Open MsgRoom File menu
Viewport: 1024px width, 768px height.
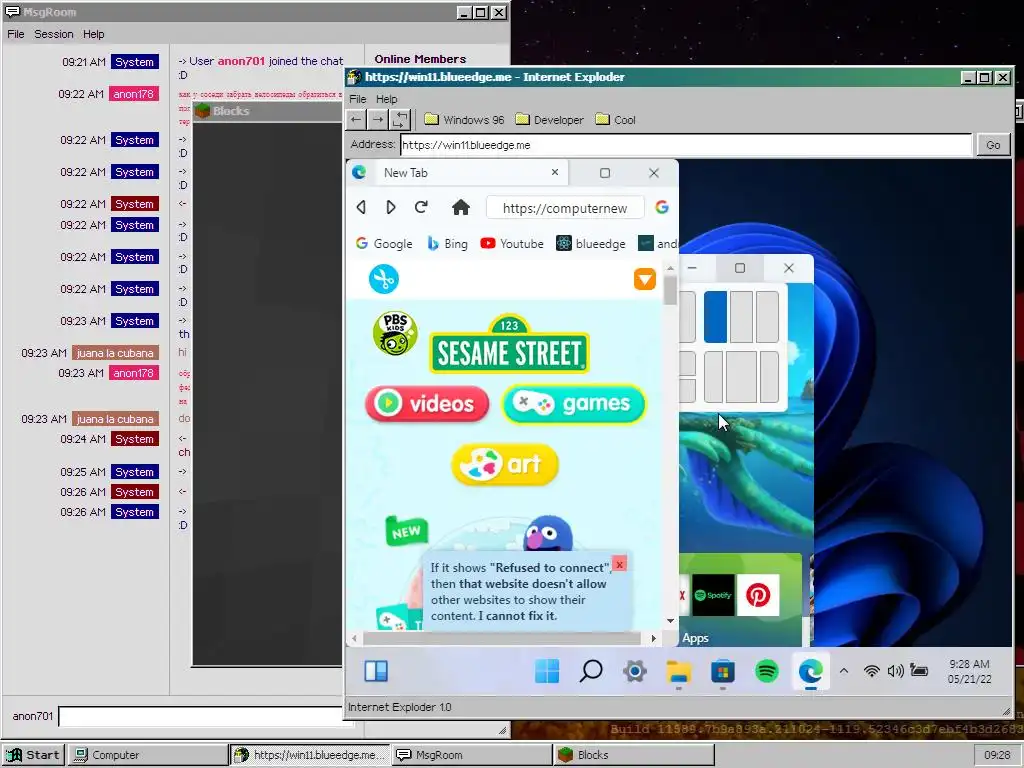click(x=16, y=34)
